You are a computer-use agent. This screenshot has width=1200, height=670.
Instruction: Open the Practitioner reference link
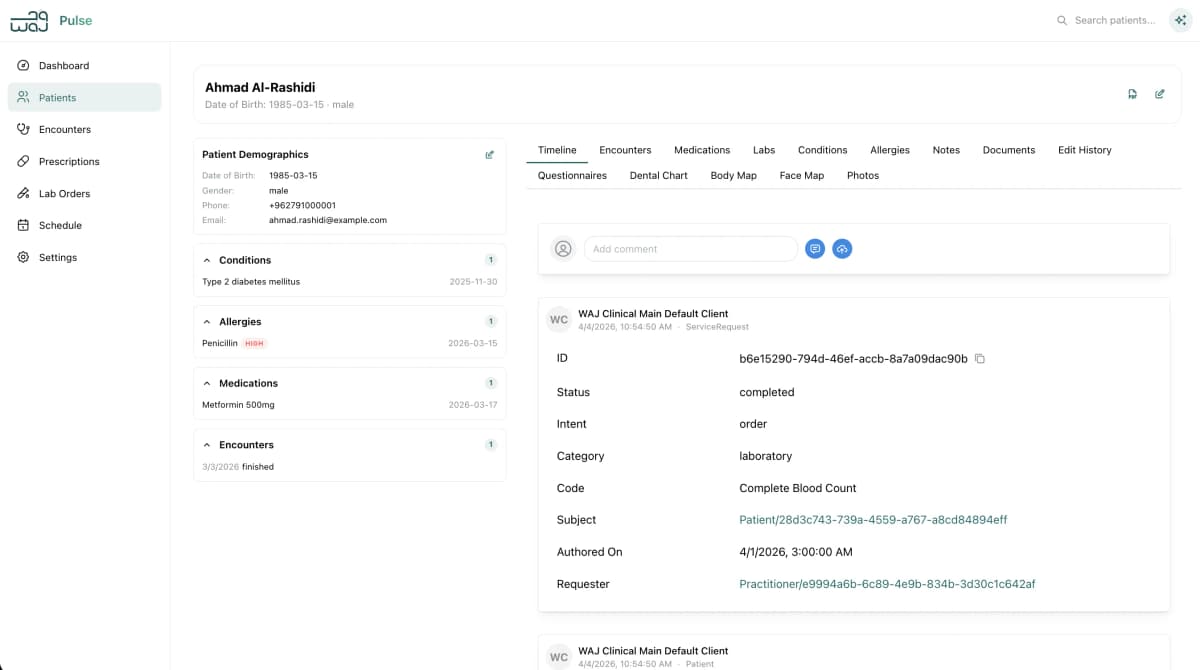(886, 584)
